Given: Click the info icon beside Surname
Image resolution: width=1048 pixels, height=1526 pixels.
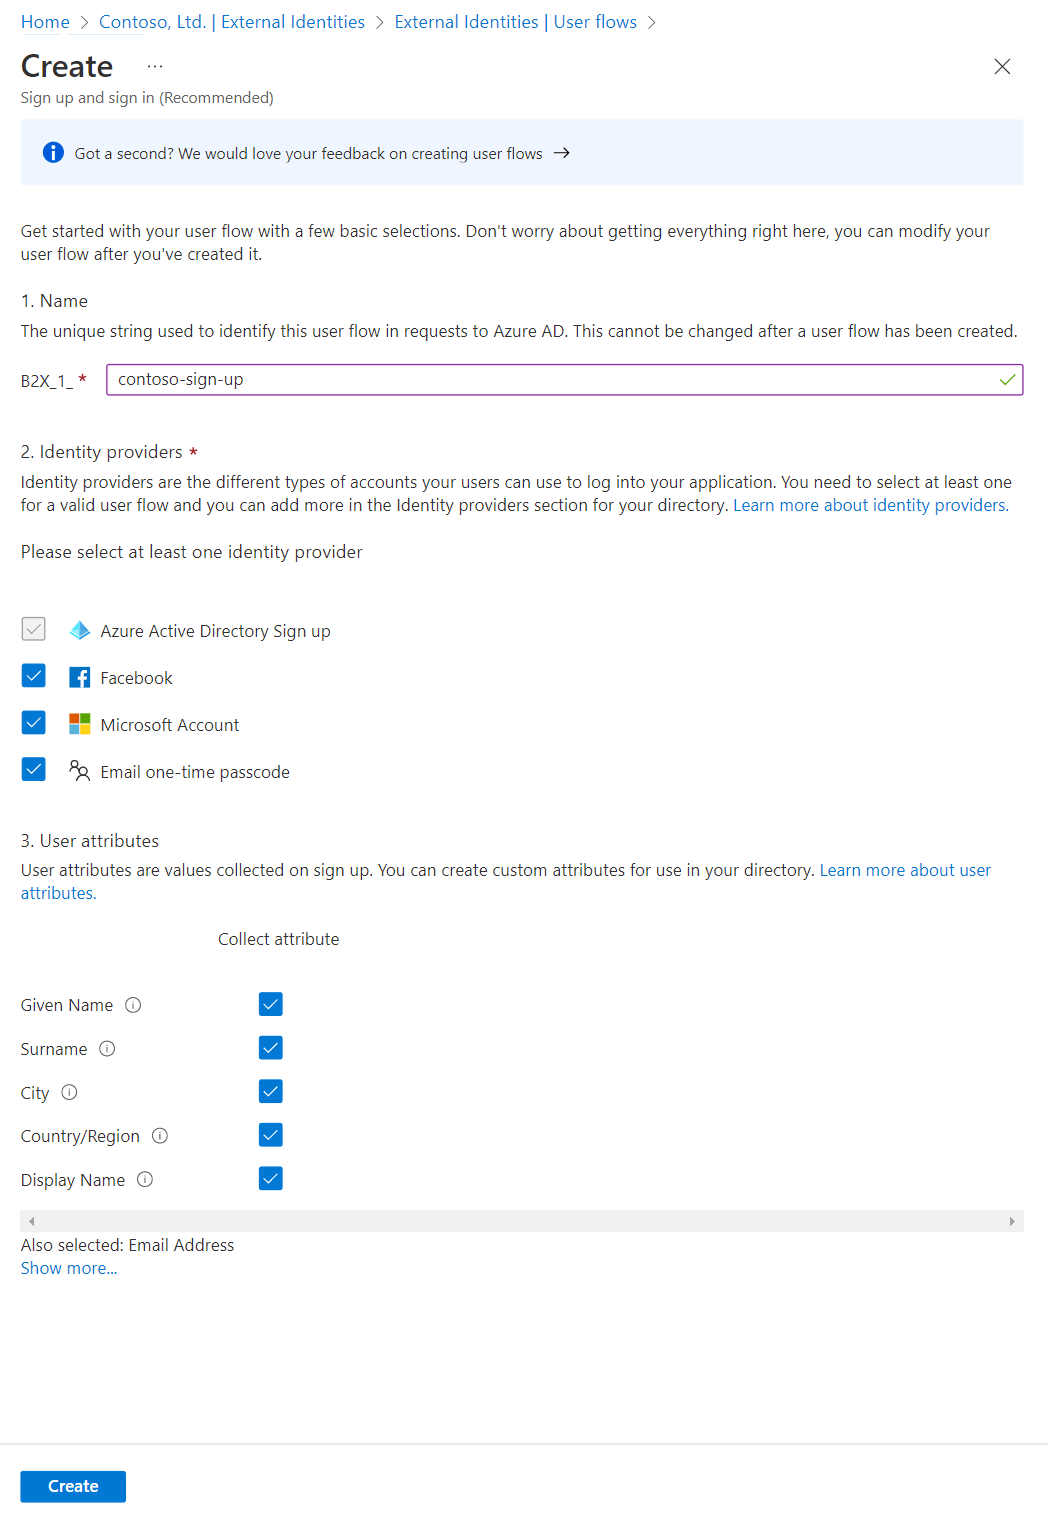Looking at the screenshot, I should click(x=107, y=1049).
